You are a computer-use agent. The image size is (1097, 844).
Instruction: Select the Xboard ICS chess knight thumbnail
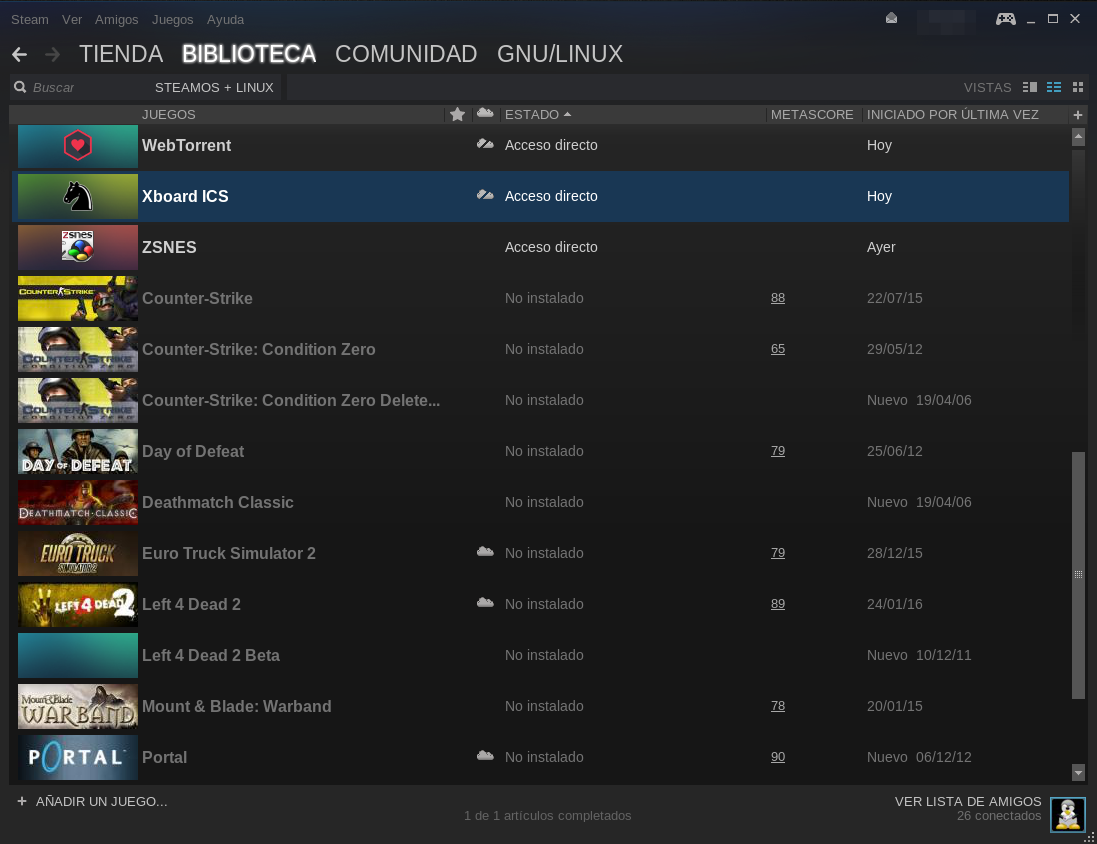[x=78, y=197]
